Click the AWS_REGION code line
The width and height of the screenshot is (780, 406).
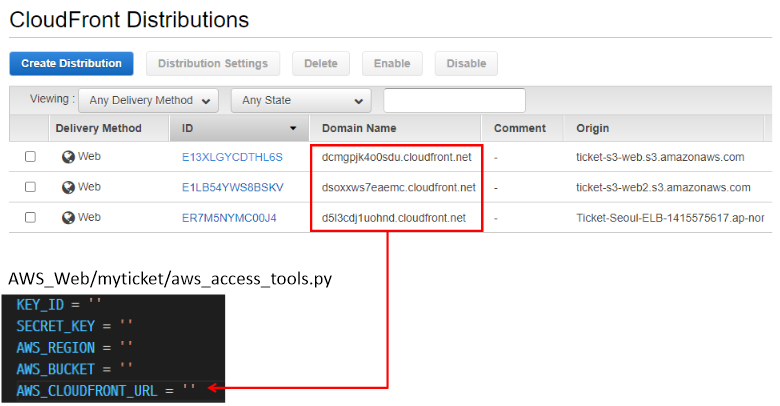pyautogui.click(x=75, y=347)
